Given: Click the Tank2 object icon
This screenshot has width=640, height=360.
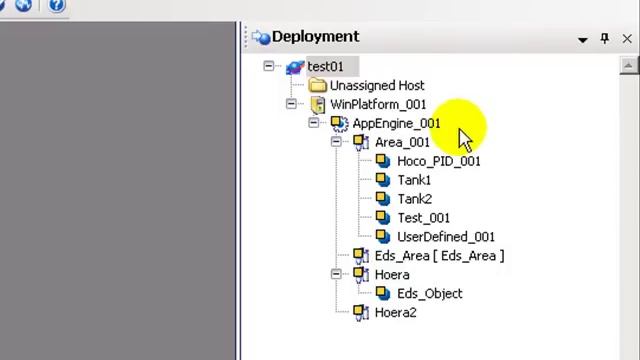Looking at the screenshot, I should pos(383,199).
